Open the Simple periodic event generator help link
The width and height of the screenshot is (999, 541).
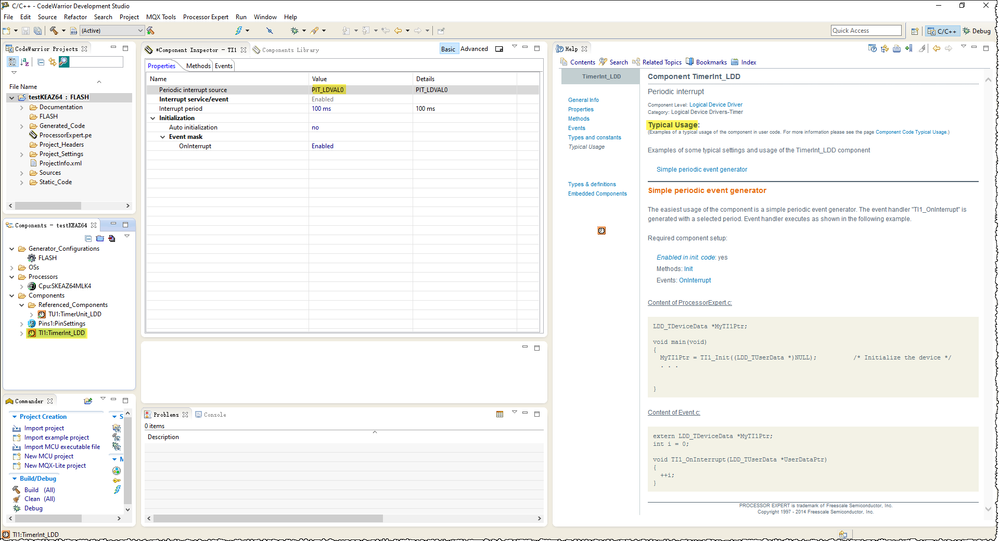tap(701, 170)
